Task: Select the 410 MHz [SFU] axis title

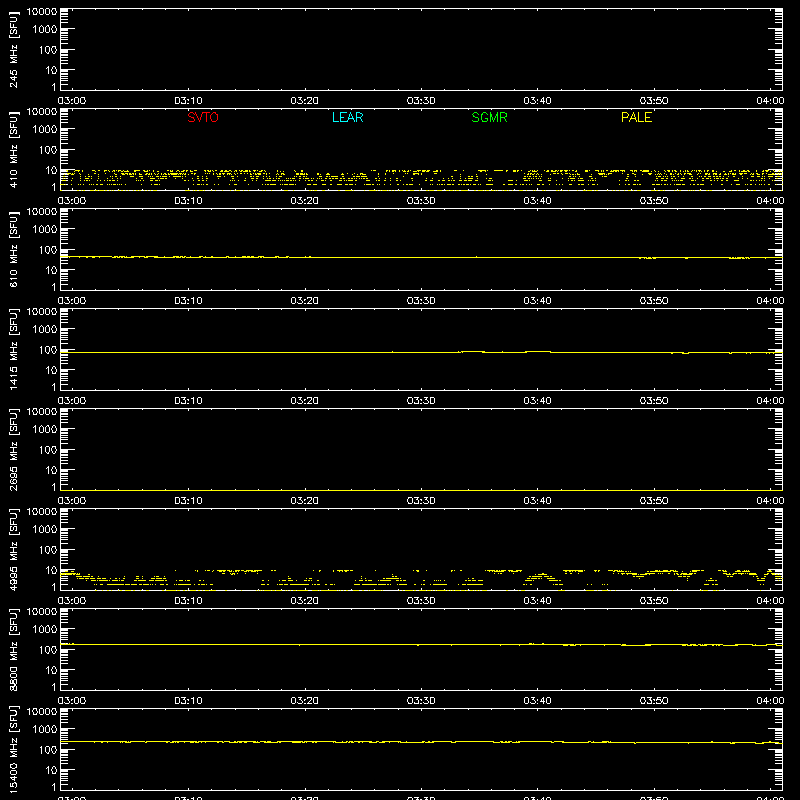Action: [x=13, y=149]
